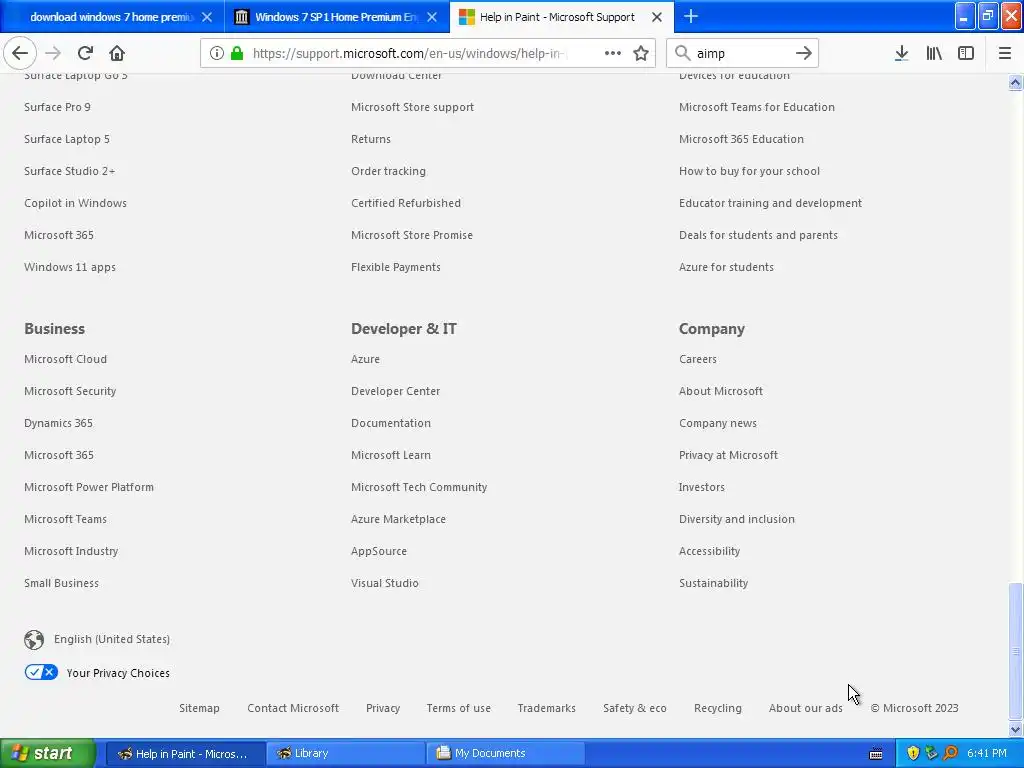Open Dynamics 365 link
Screen dimensions: 1024x768
pos(59,423)
